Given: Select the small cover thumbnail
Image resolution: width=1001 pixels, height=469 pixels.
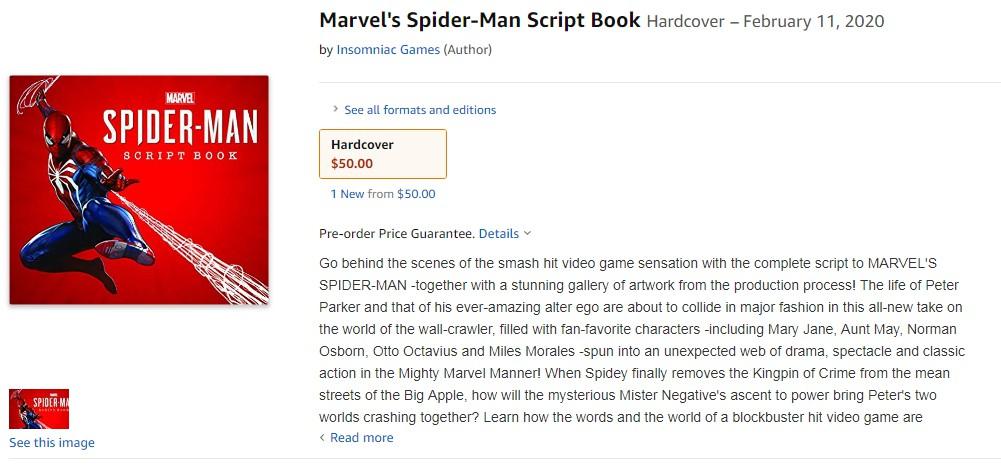Looking at the screenshot, I should [x=39, y=408].
